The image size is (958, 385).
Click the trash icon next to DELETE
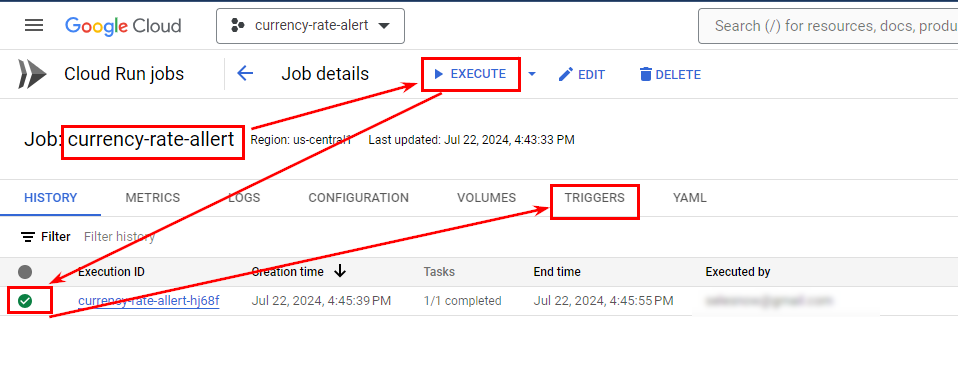[645, 75]
